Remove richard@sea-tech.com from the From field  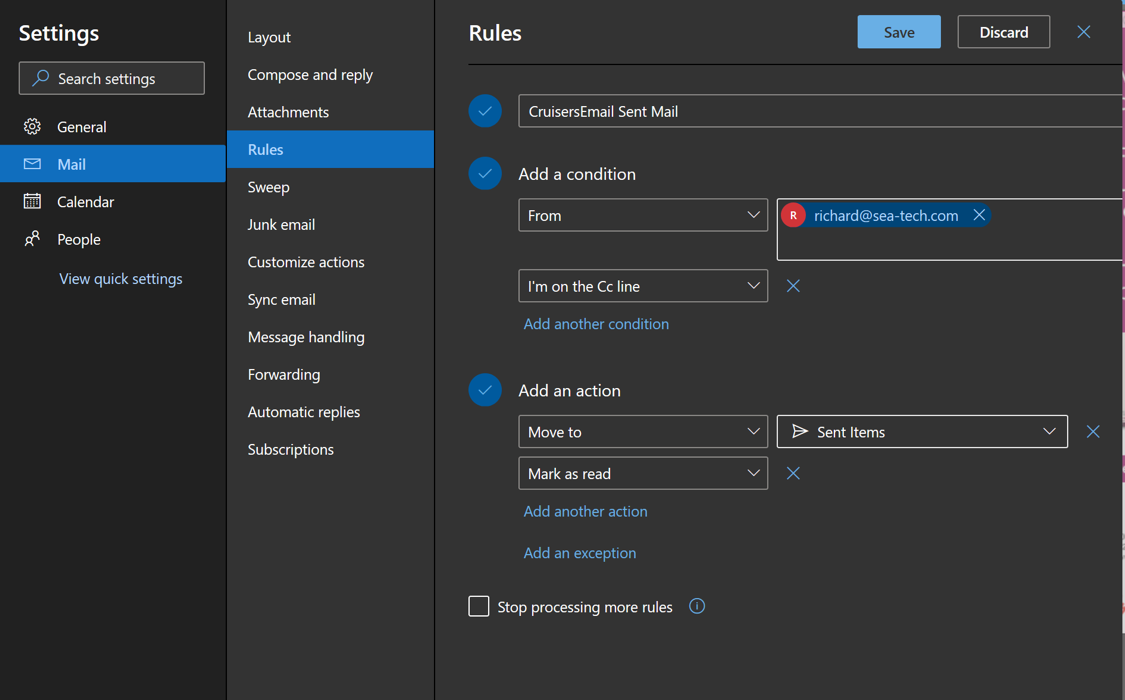979,216
